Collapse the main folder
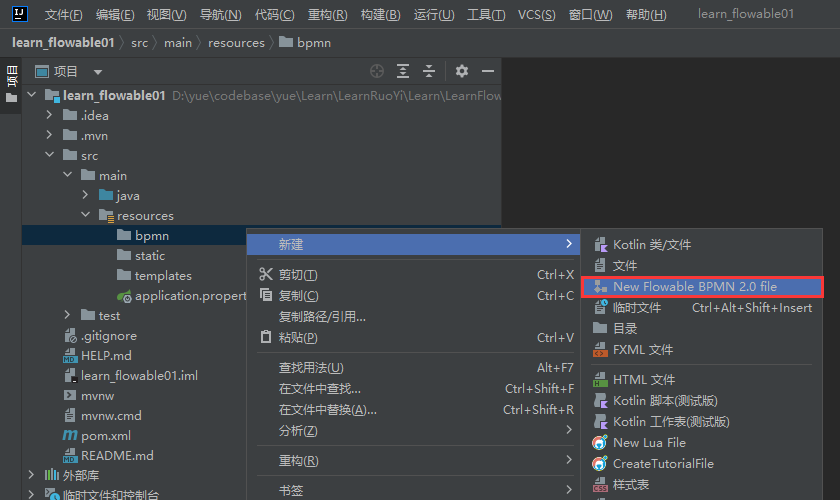 68,175
